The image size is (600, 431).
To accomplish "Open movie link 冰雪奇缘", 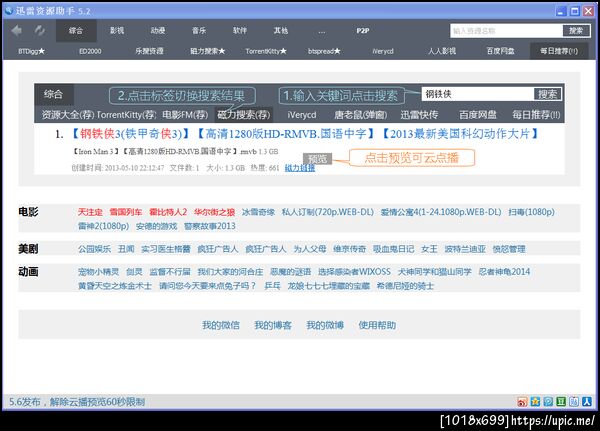I will click(x=258, y=212).
